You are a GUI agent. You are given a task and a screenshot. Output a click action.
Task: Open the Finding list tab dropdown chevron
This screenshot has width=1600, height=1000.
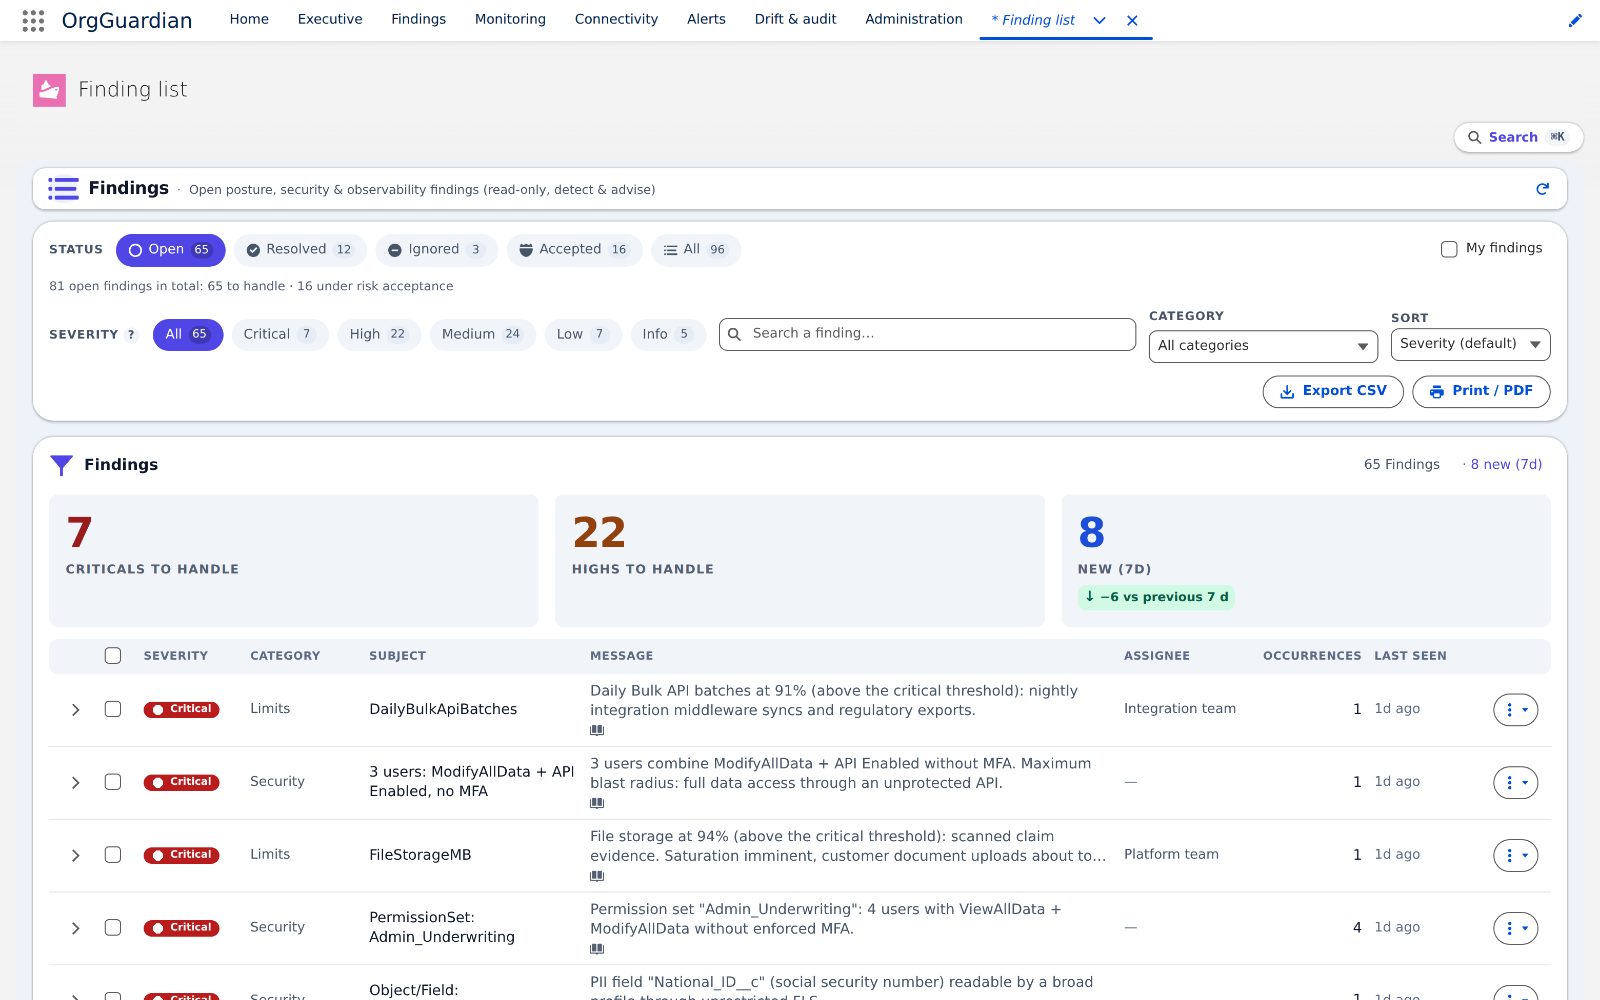pos(1099,20)
